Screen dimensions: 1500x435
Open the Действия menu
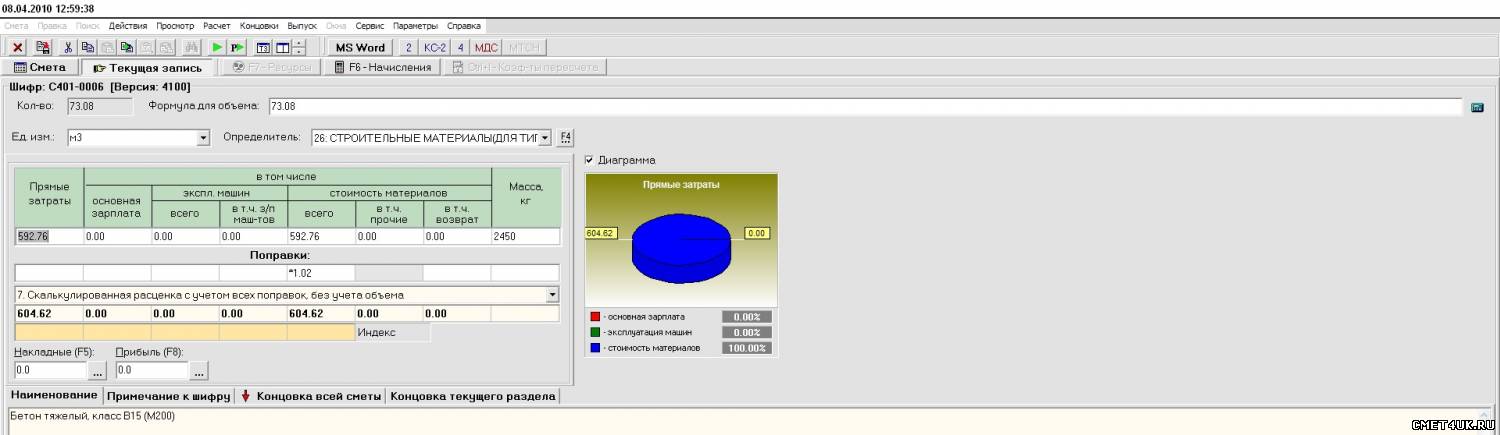(x=128, y=25)
